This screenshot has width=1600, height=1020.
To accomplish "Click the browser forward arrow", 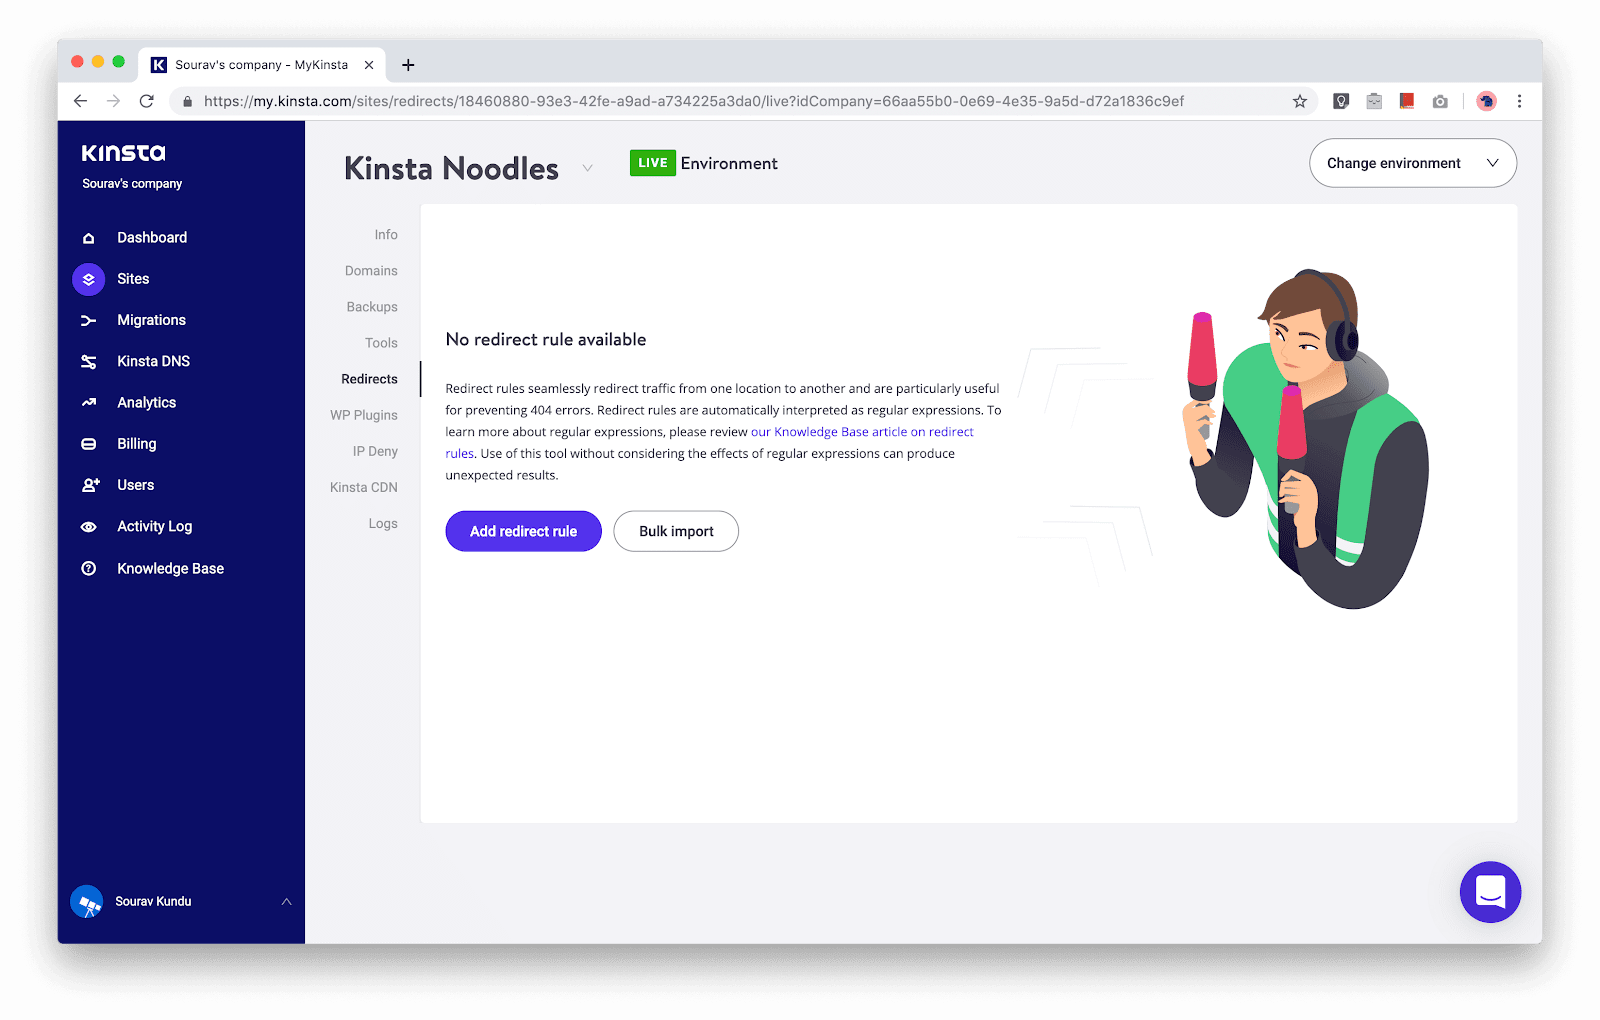I will click(113, 101).
